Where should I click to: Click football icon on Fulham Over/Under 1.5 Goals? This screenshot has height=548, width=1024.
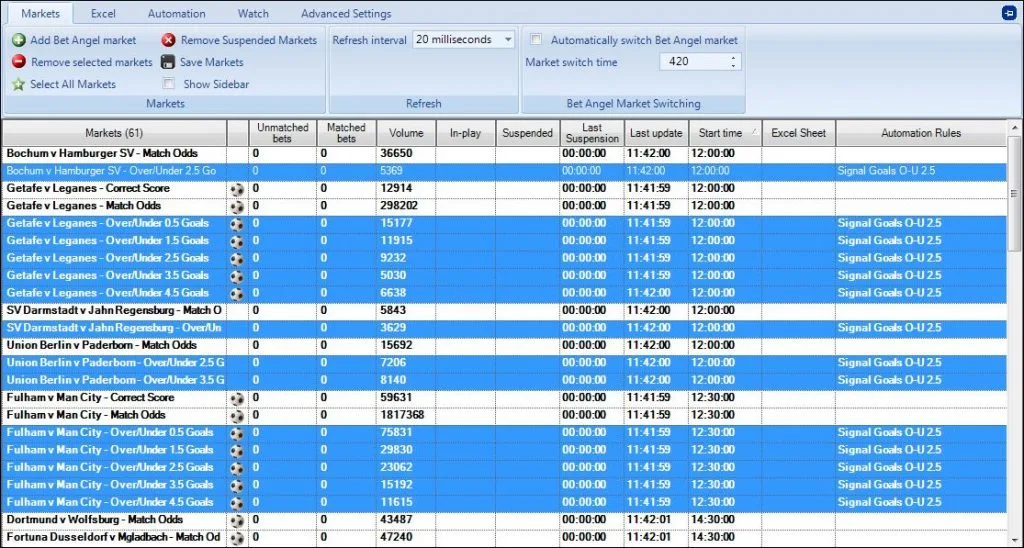(x=237, y=450)
